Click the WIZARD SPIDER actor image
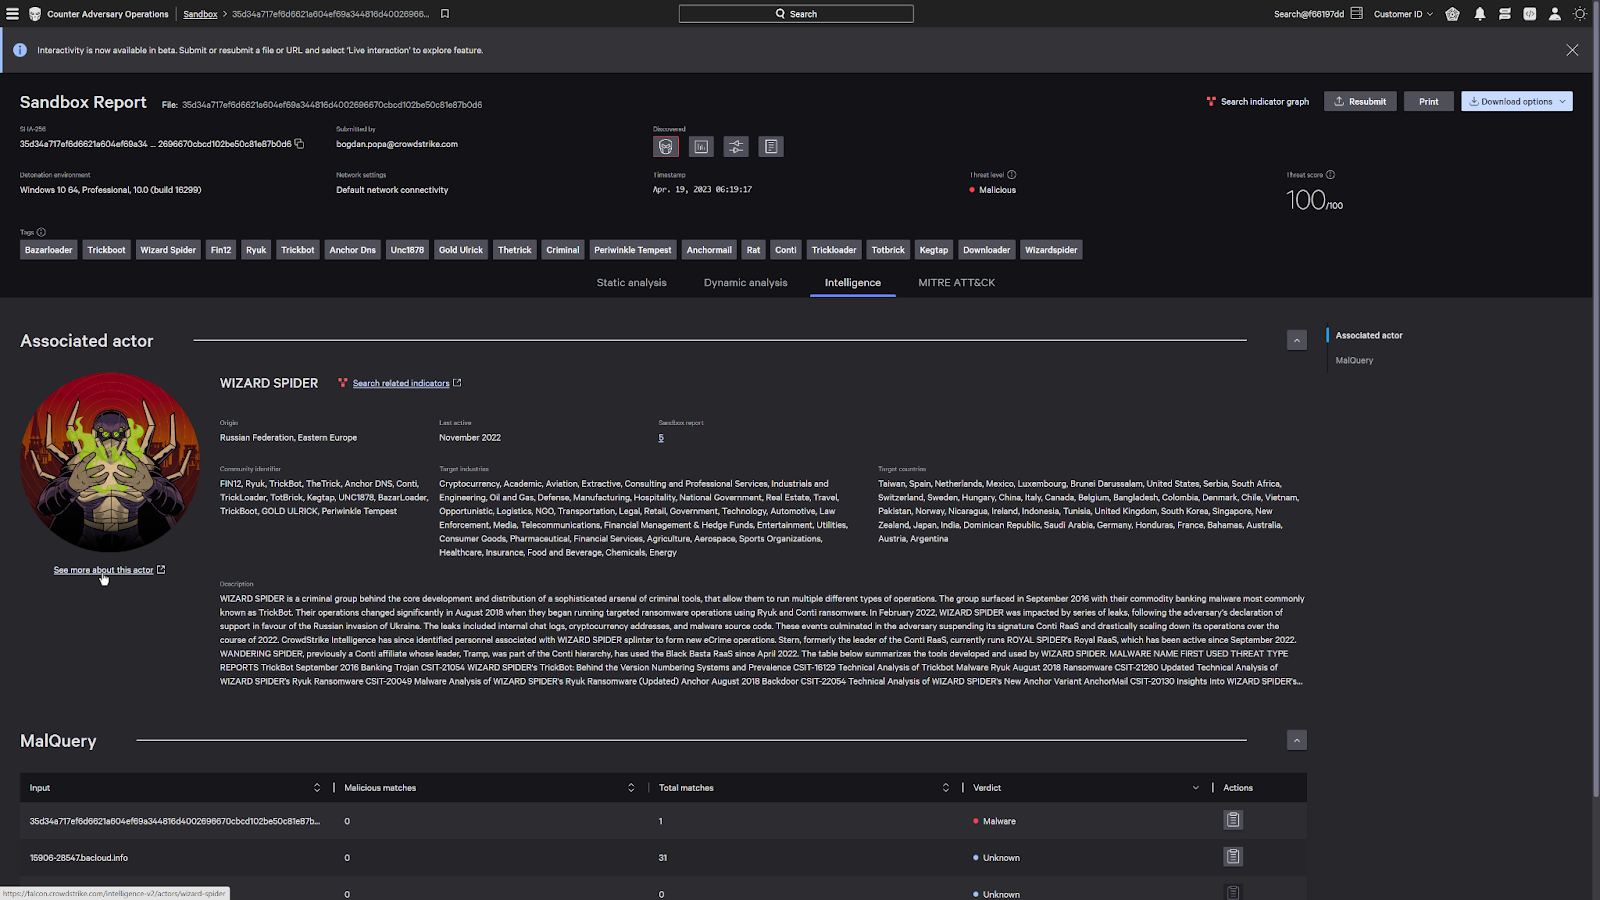Screen dimensions: 1600x900 tap(110, 462)
